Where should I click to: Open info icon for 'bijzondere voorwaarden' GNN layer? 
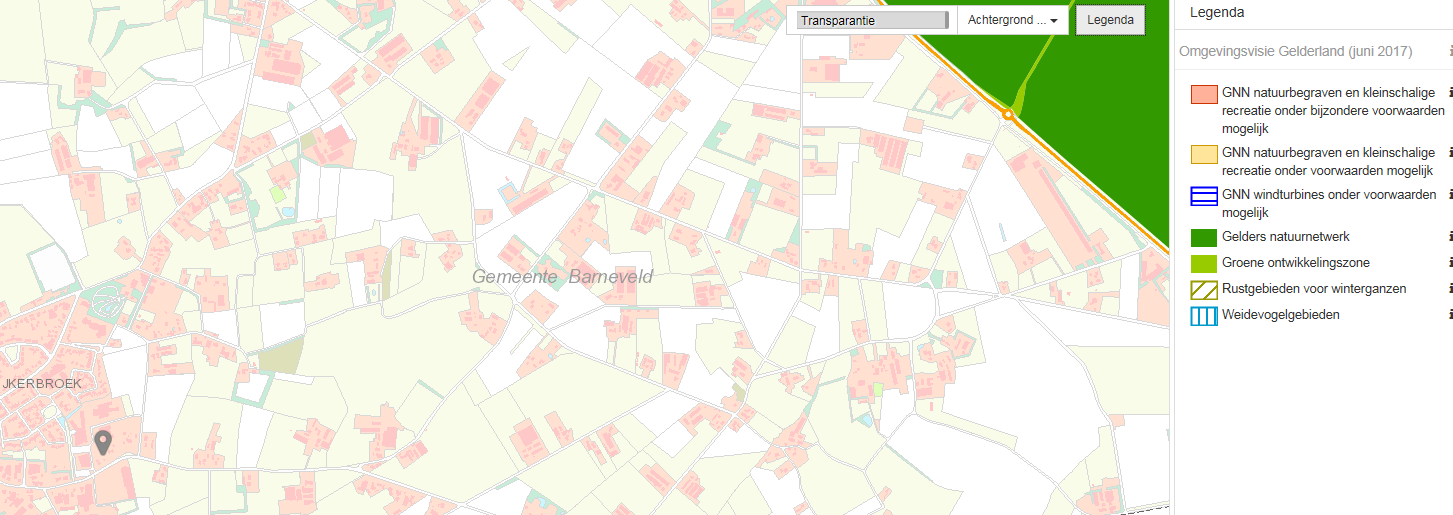1450,92
